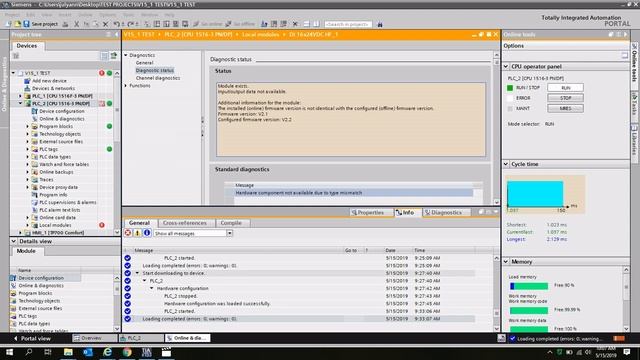Click the Save project toolbar icon
The image size is (640, 360).
point(27,24)
